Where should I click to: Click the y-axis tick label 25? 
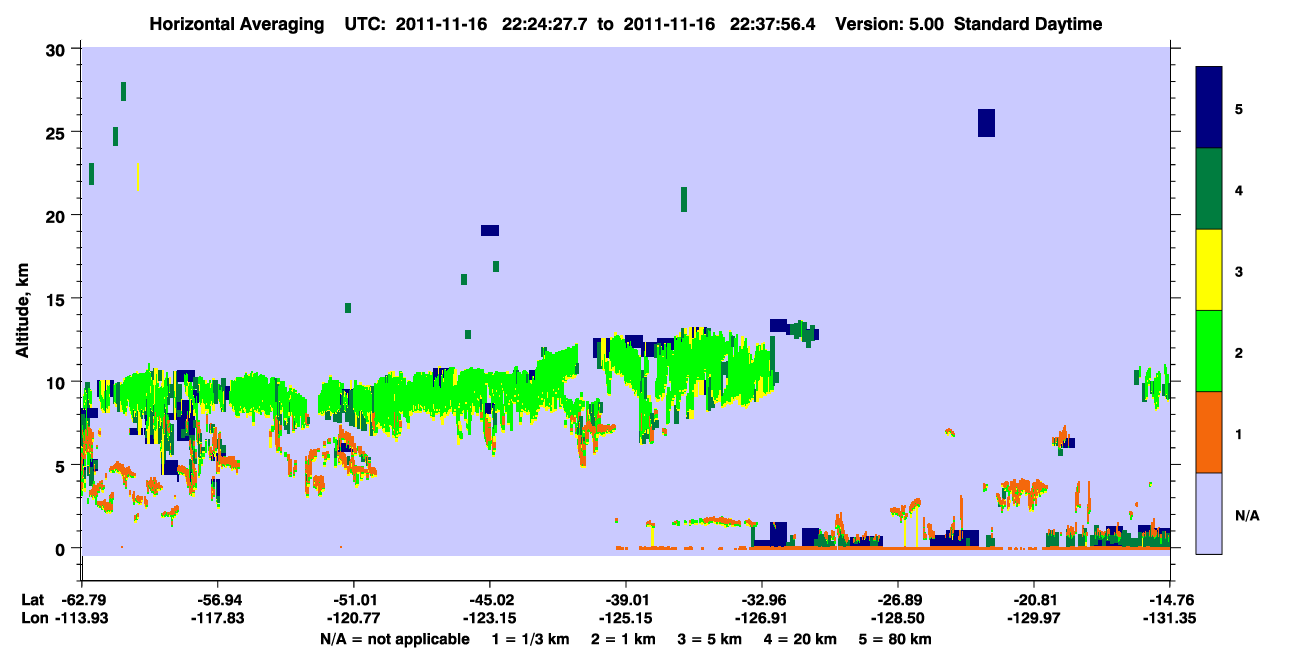coord(58,132)
